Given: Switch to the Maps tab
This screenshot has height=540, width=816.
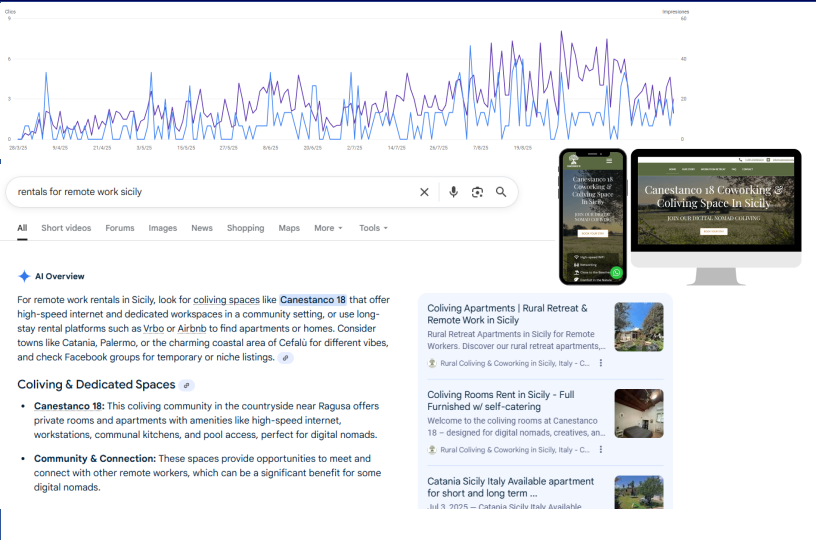Looking at the screenshot, I should point(289,228).
